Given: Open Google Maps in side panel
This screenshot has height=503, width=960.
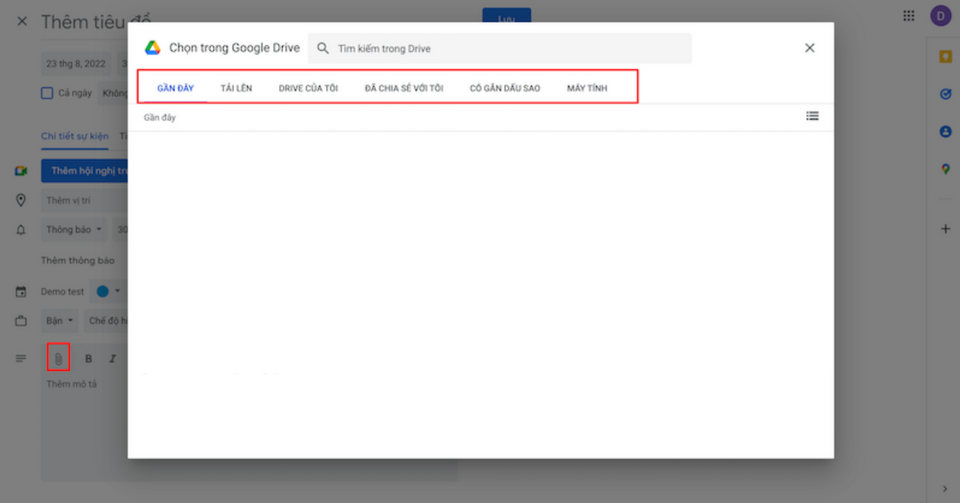Looking at the screenshot, I should (x=945, y=169).
